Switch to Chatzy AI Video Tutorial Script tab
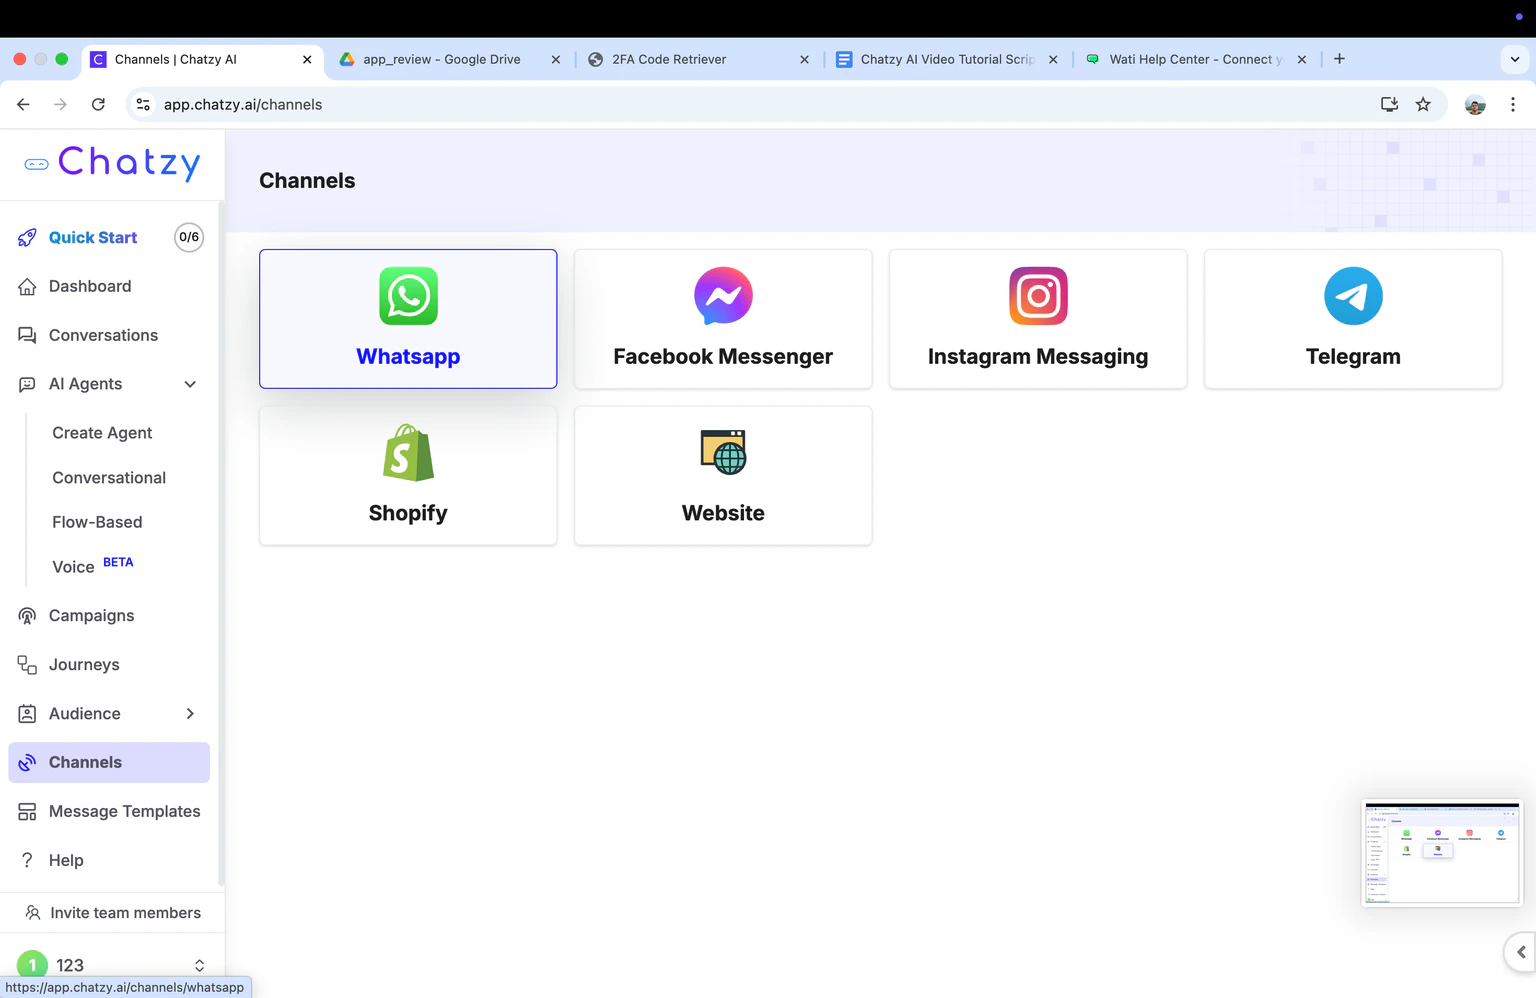 (x=948, y=59)
